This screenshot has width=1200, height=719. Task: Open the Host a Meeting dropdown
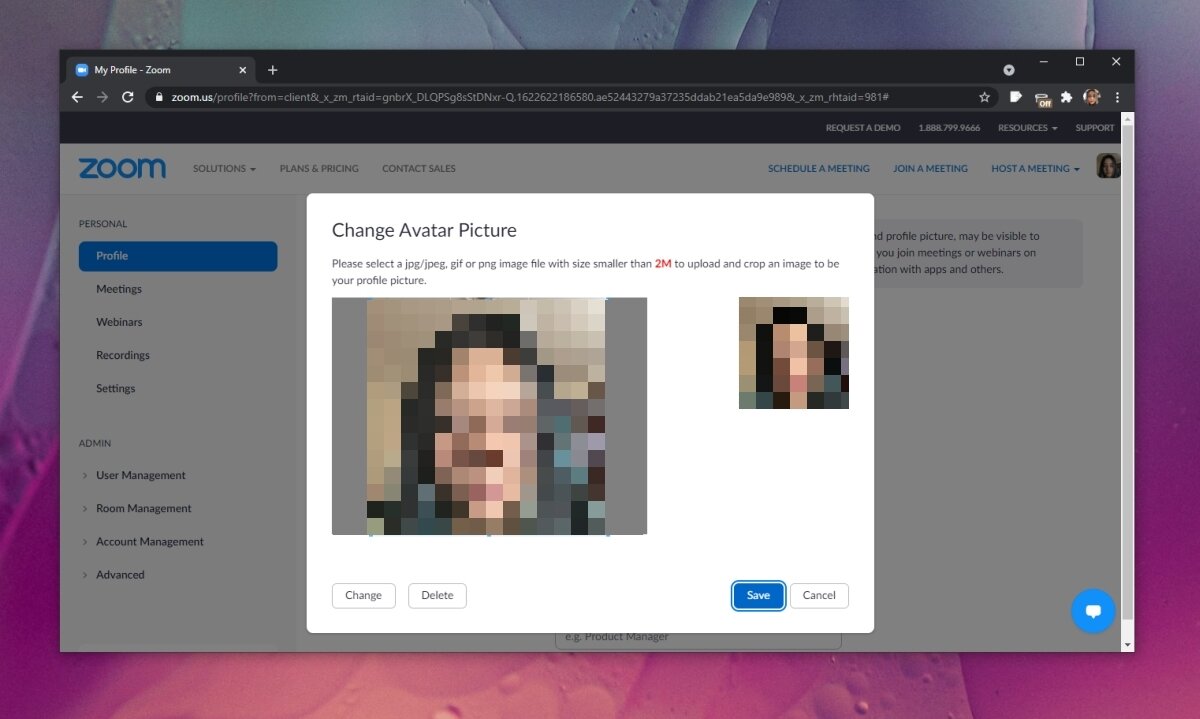click(x=1034, y=168)
